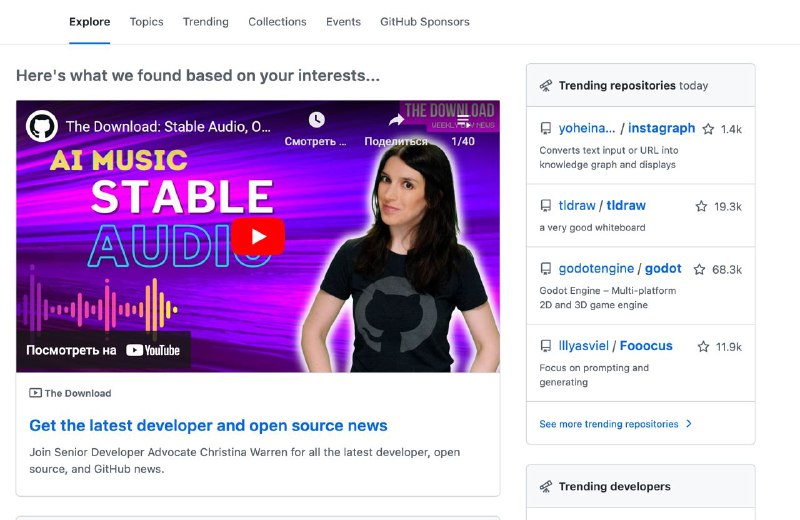Click the repo icon beside lllyasviel
800x520 pixels.
(x=545, y=346)
